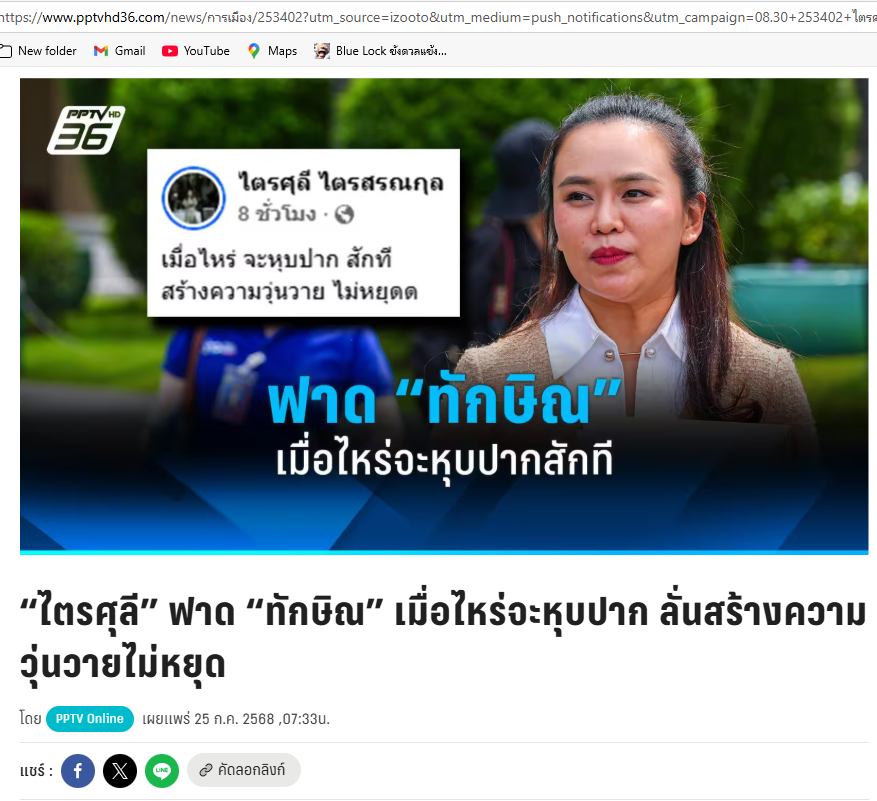This screenshot has width=877, height=801.
Task: Click the article headline text
Action: pyautogui.click(x=442, y=638)
